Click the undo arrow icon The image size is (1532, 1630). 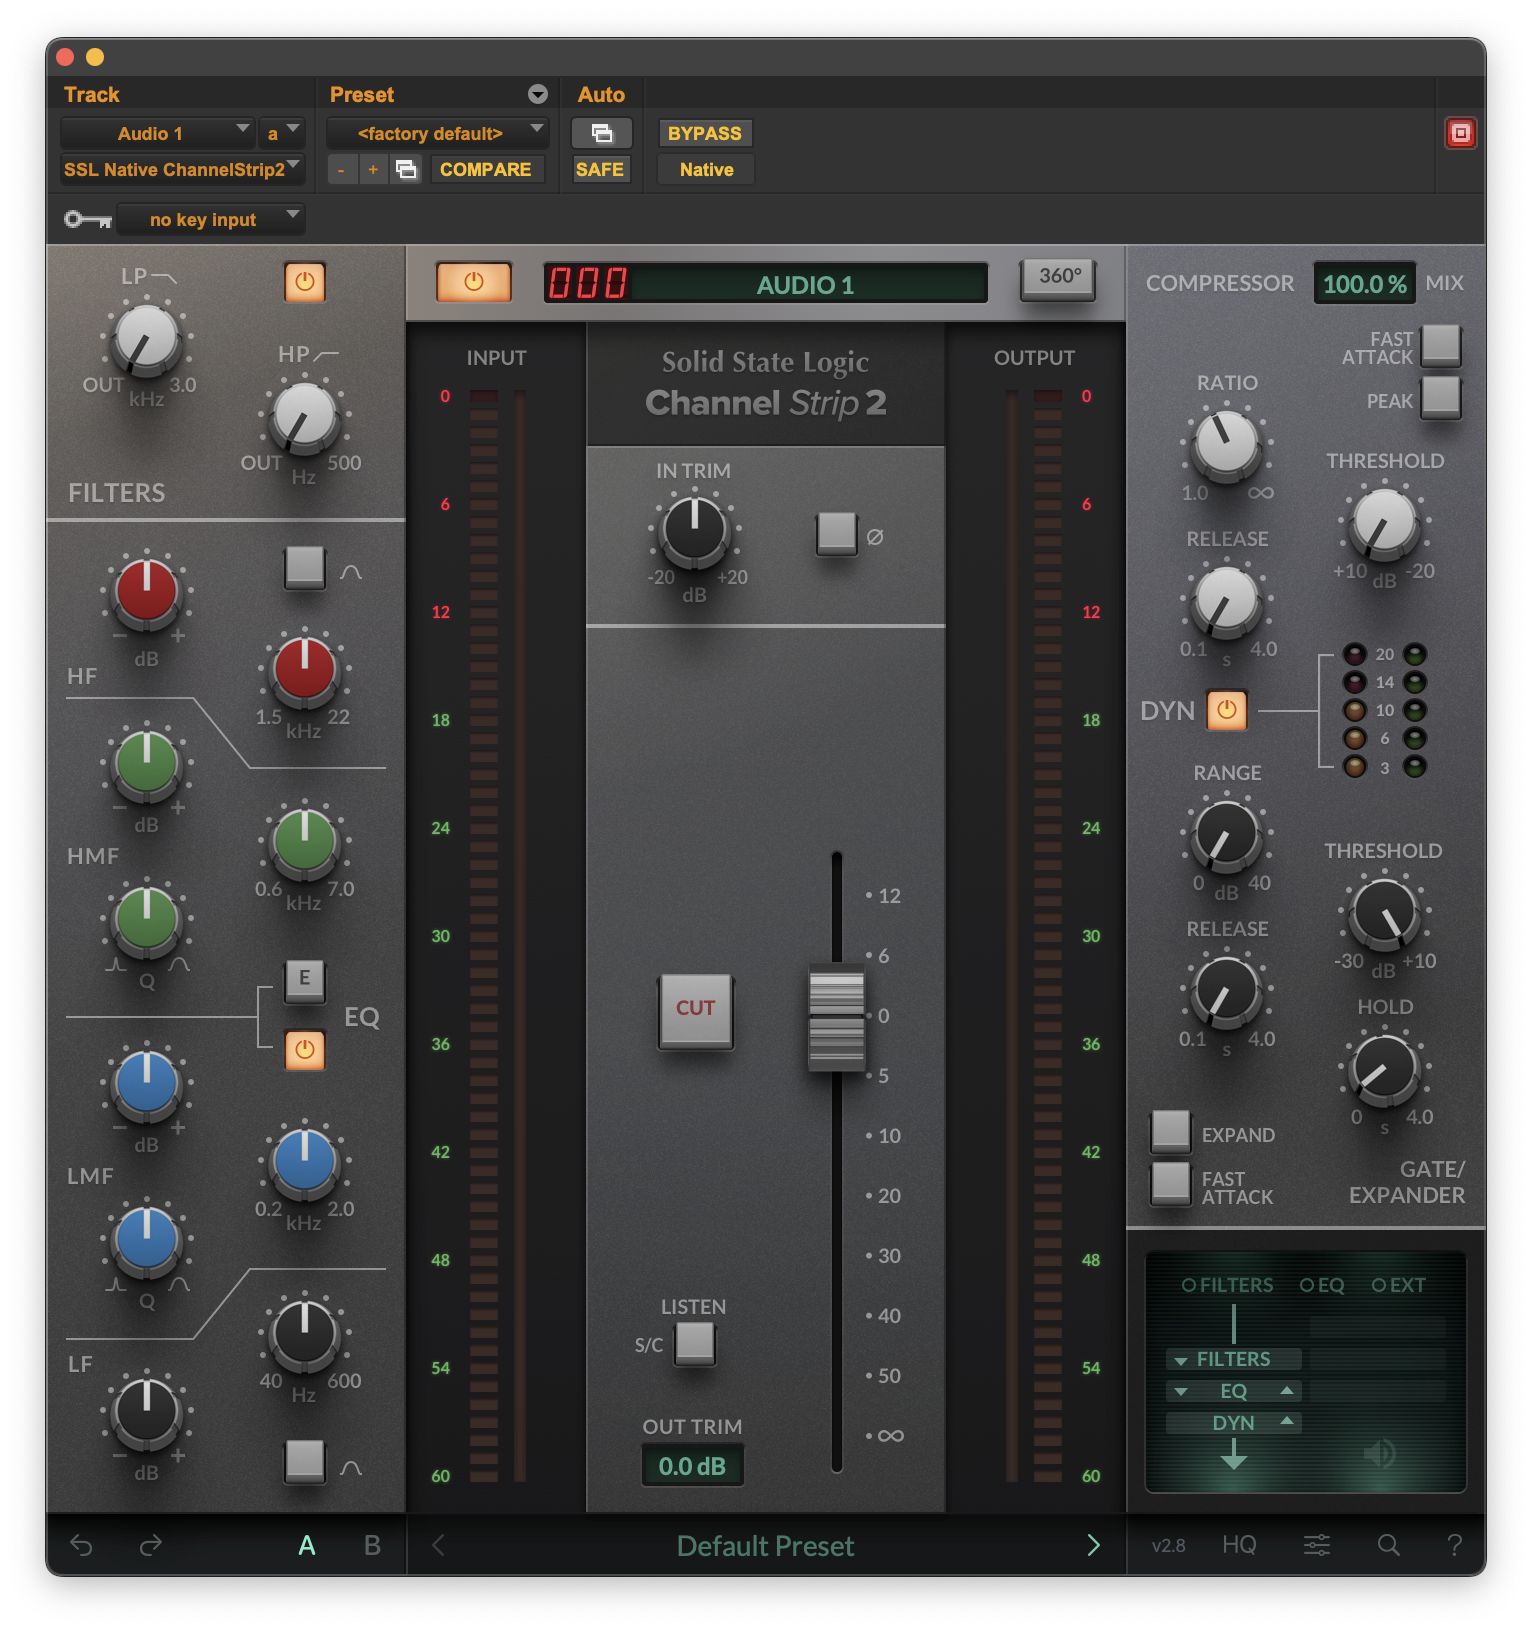pos(81,1545)
